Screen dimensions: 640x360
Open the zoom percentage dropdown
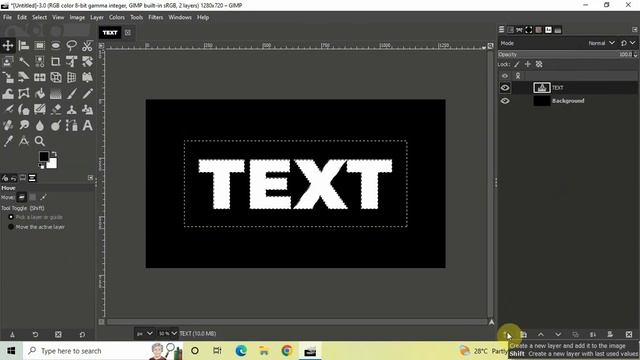168,333
